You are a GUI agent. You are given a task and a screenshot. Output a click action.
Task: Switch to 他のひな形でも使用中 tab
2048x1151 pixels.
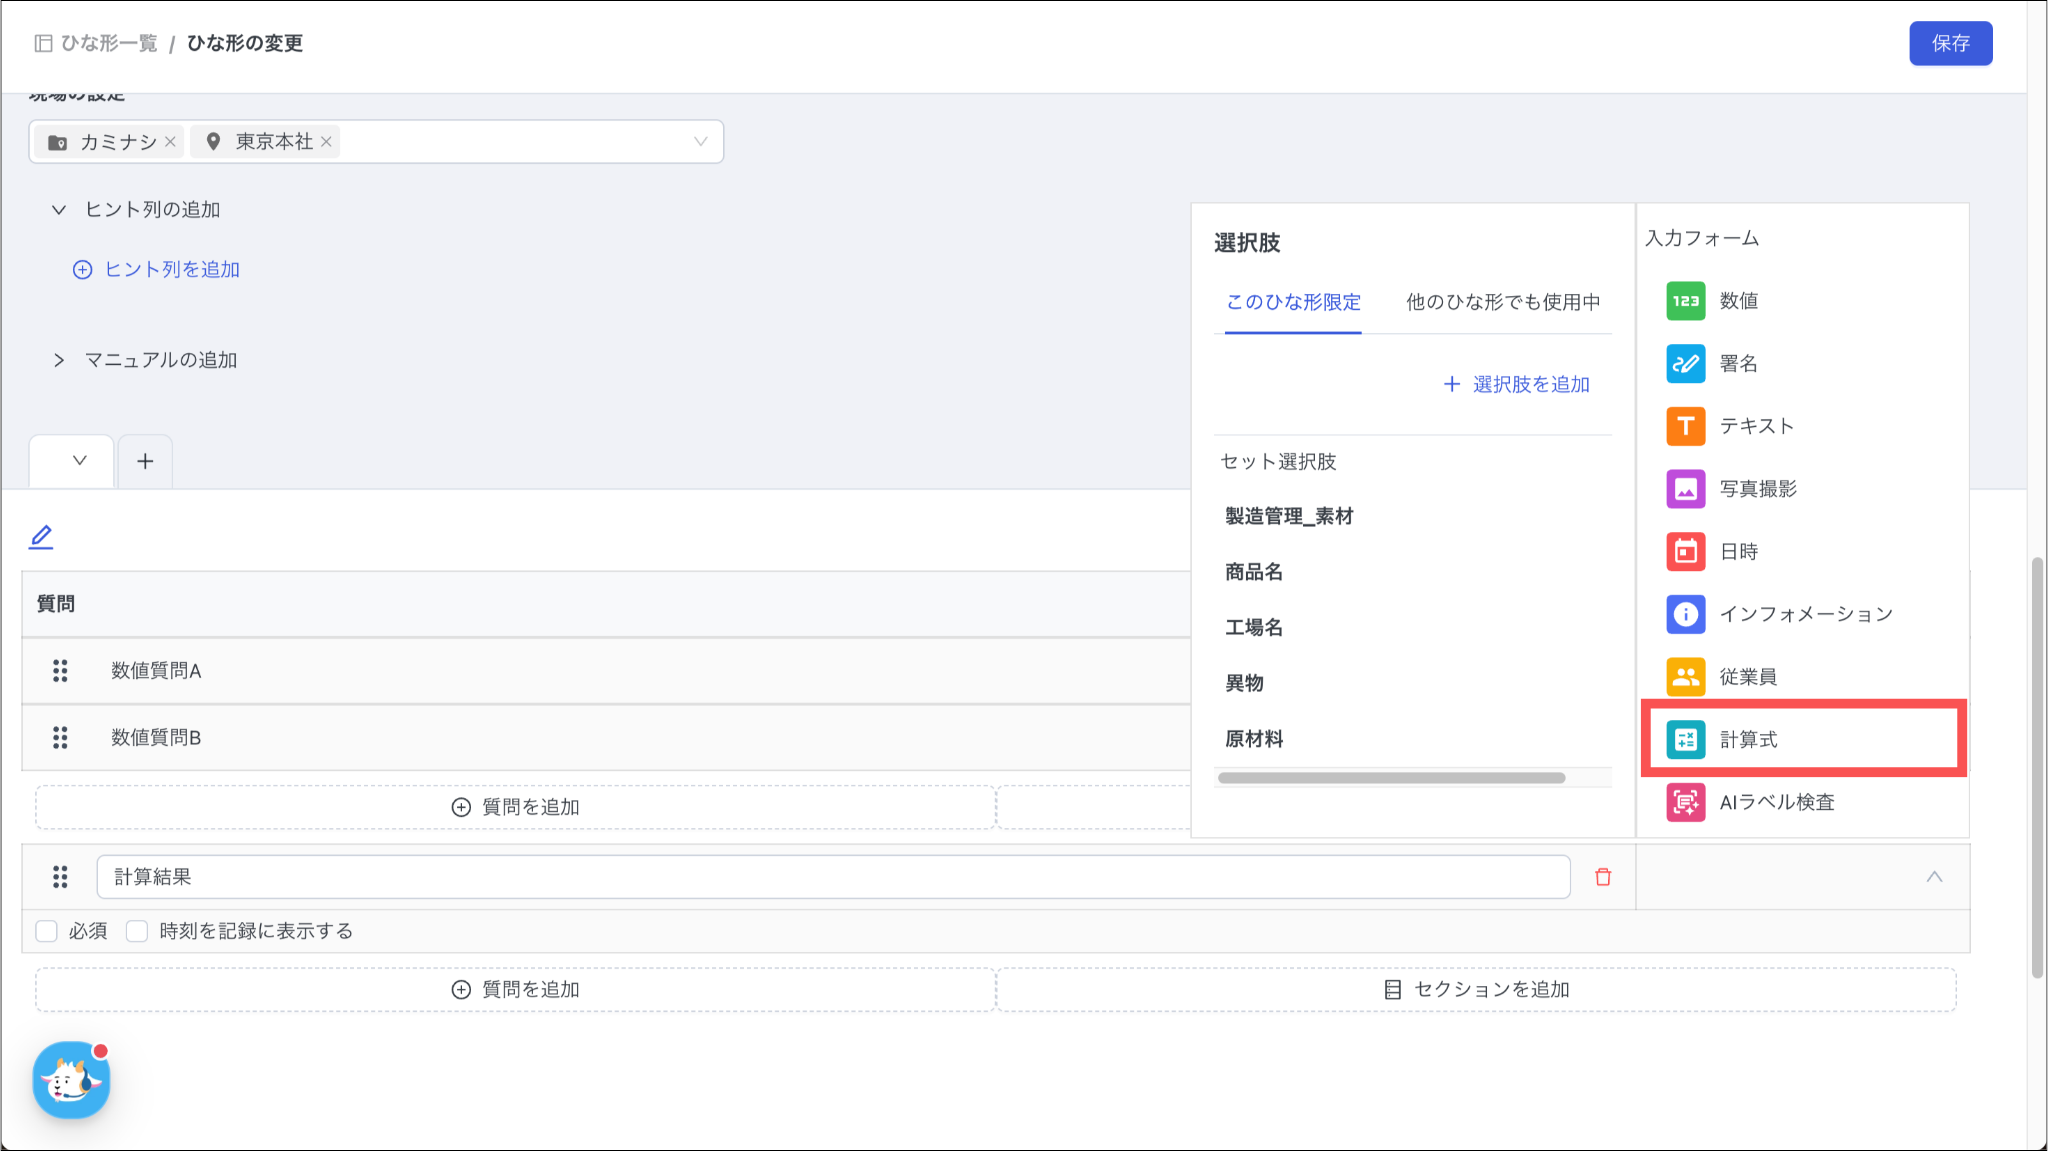pos(1502,302)
